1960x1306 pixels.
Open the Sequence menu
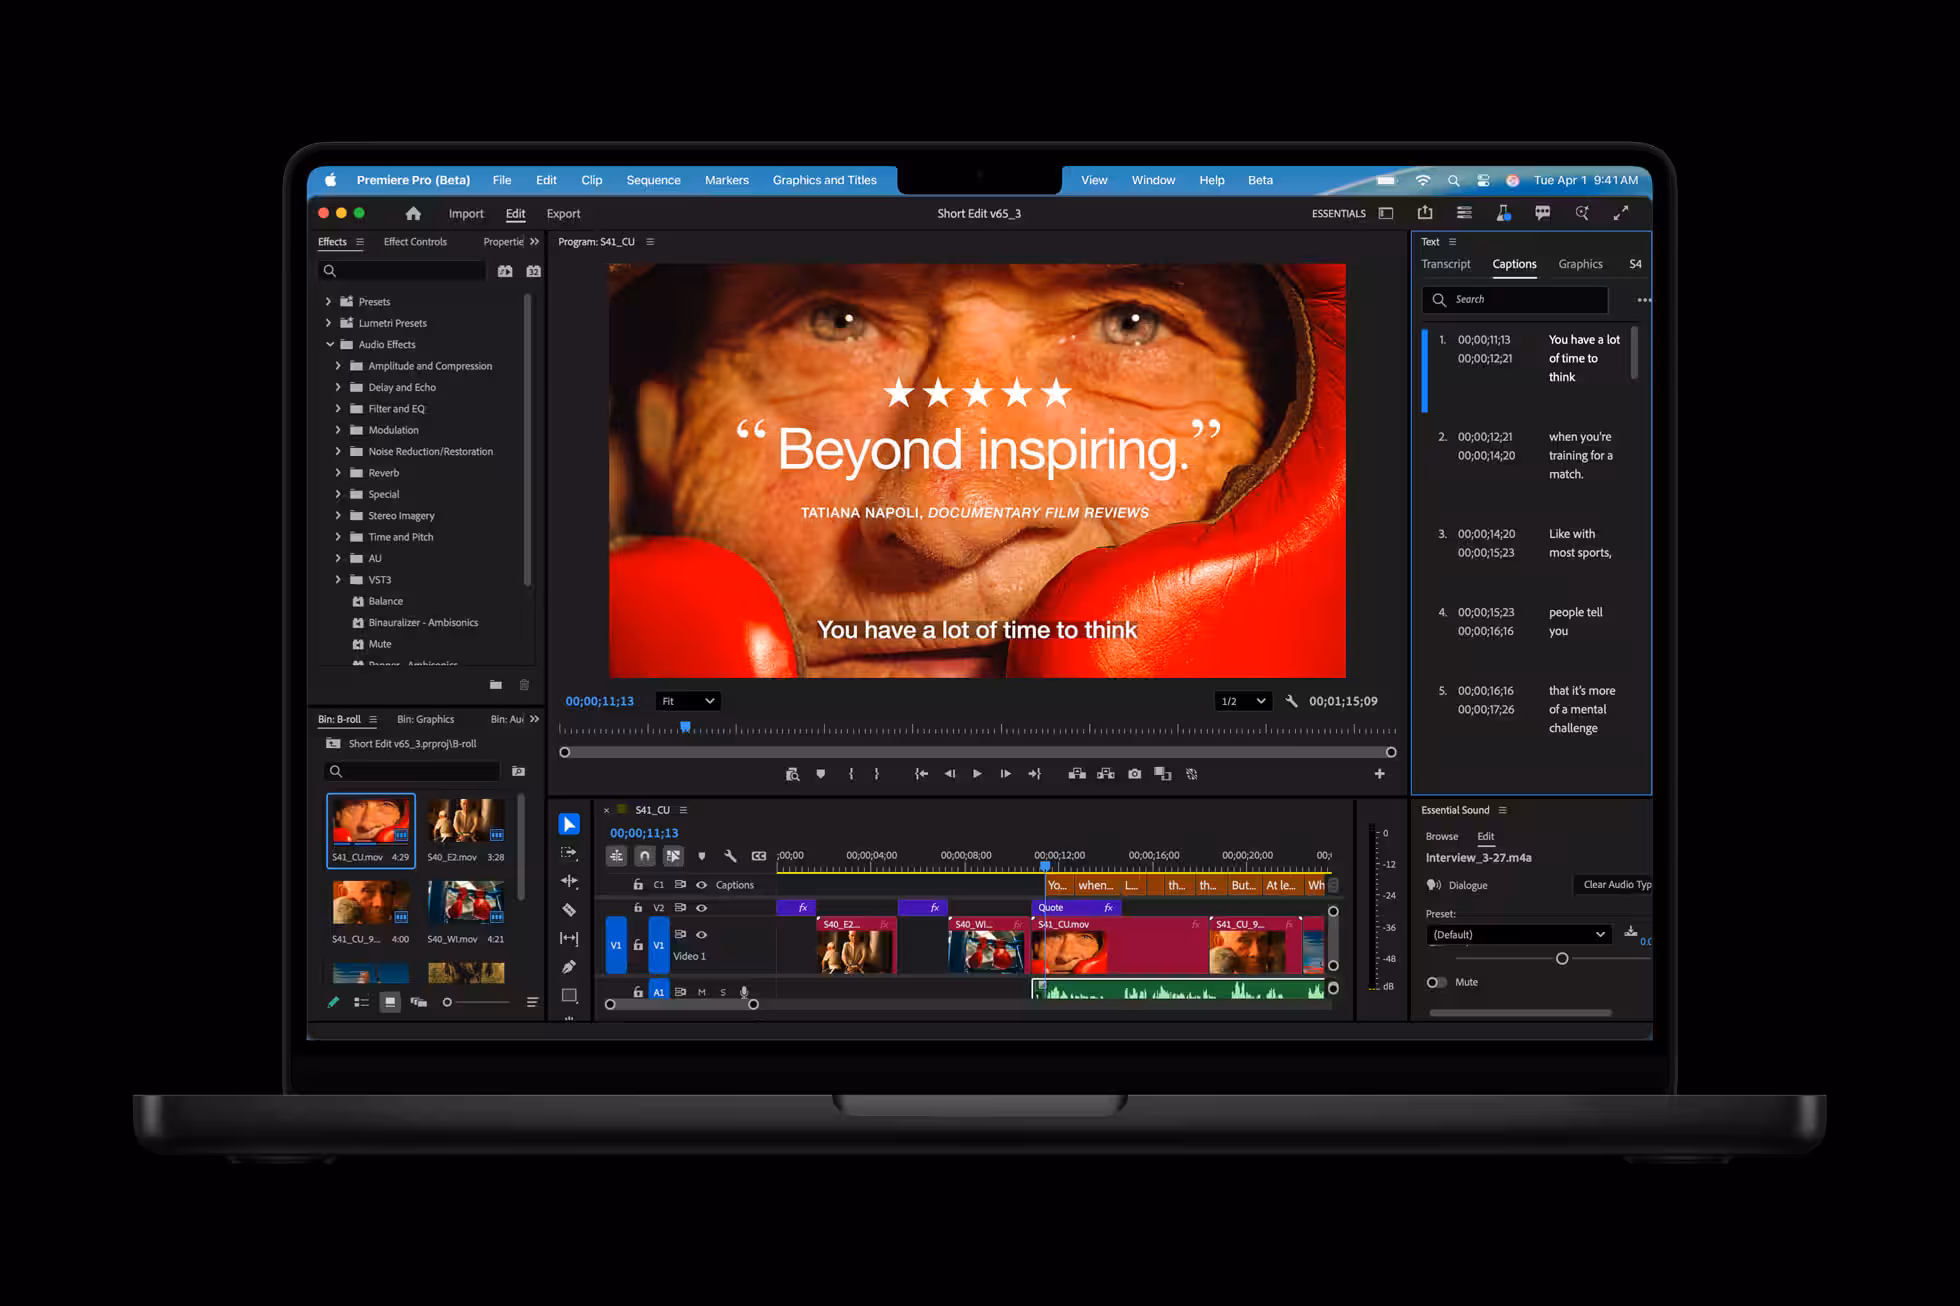coord(653,180)
